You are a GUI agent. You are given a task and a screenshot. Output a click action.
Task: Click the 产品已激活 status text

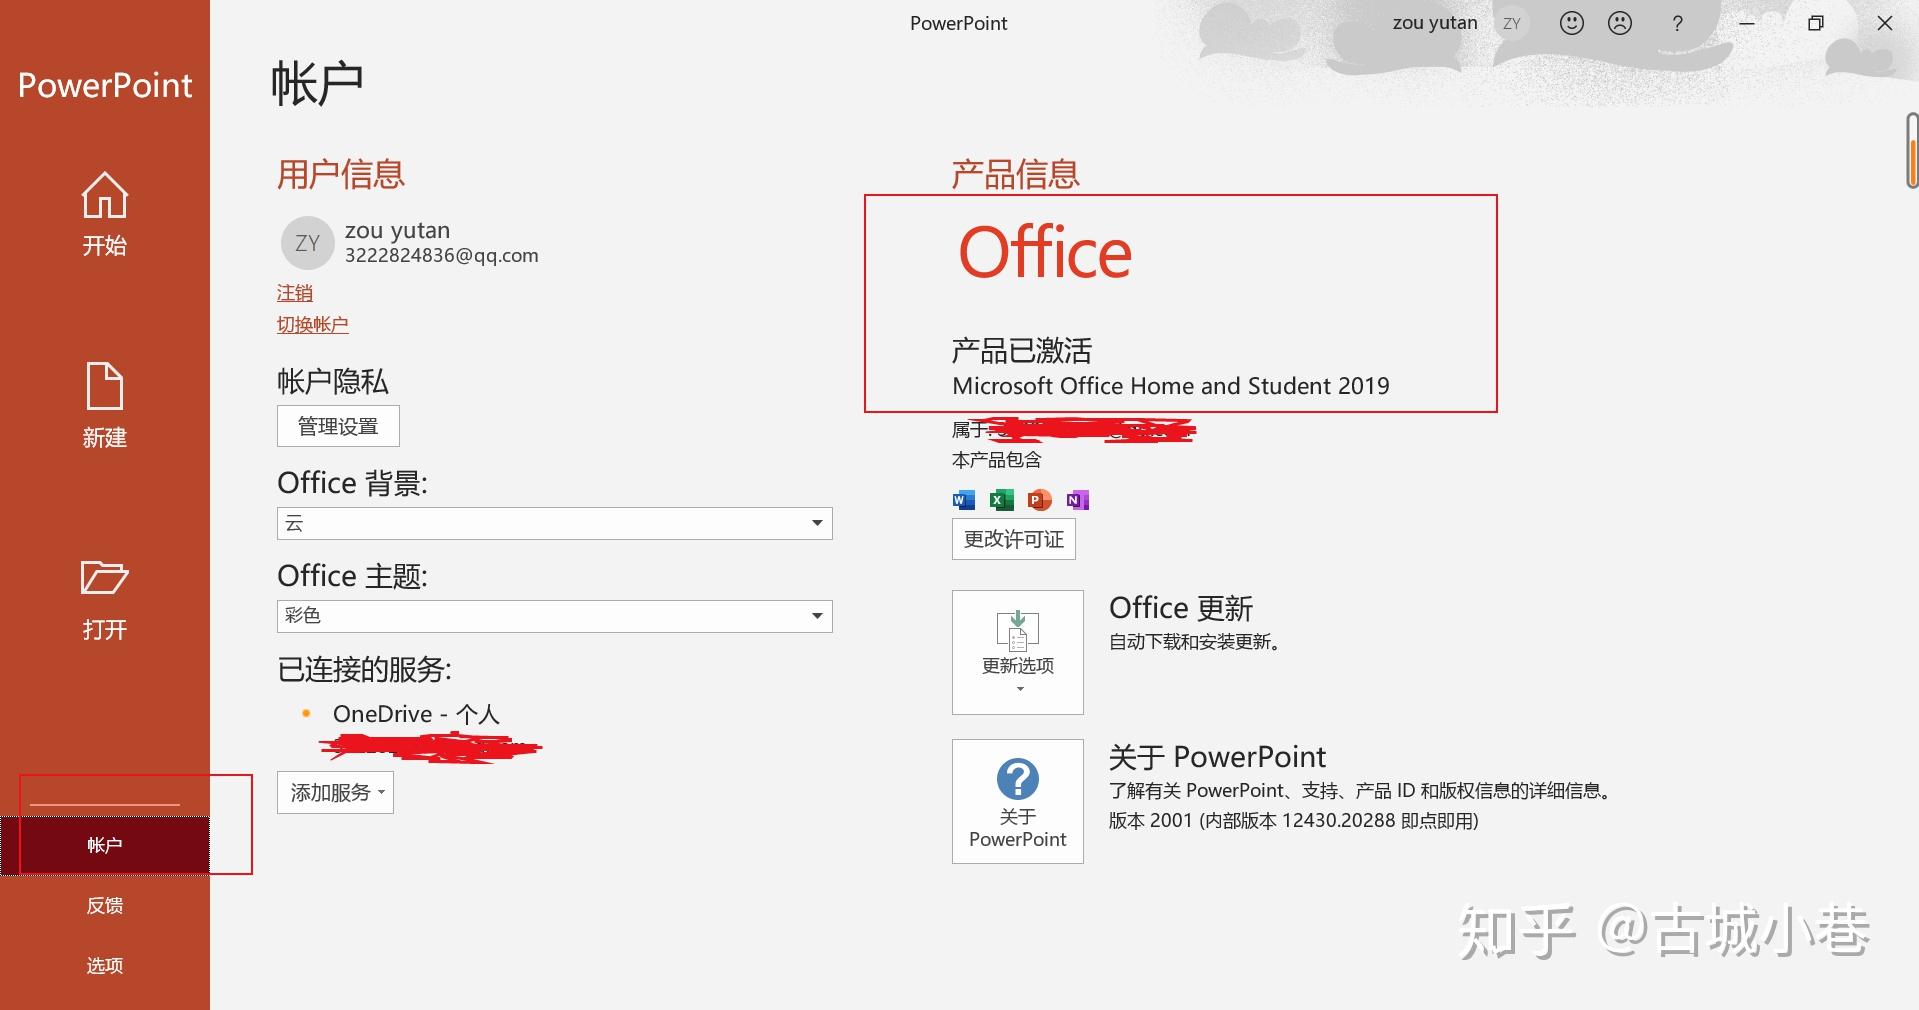pyautogui.click(x=1021, y=350)
